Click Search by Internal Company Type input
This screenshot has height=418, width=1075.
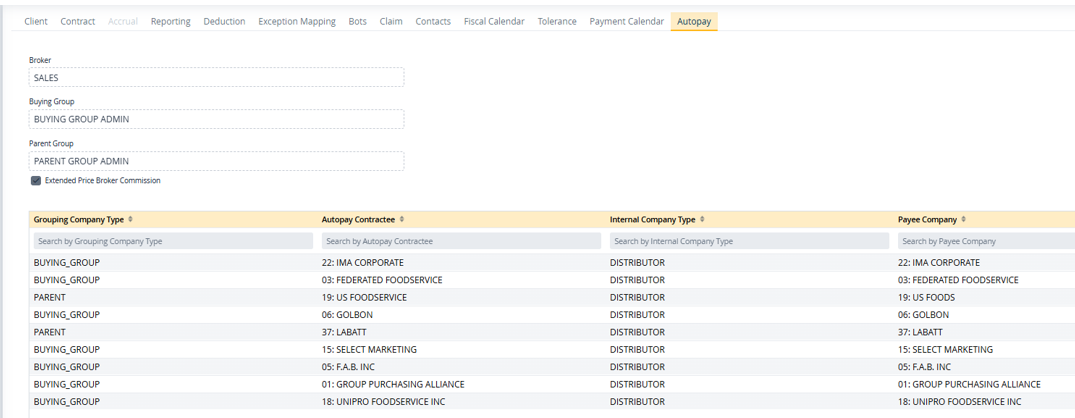pos(748,241)
